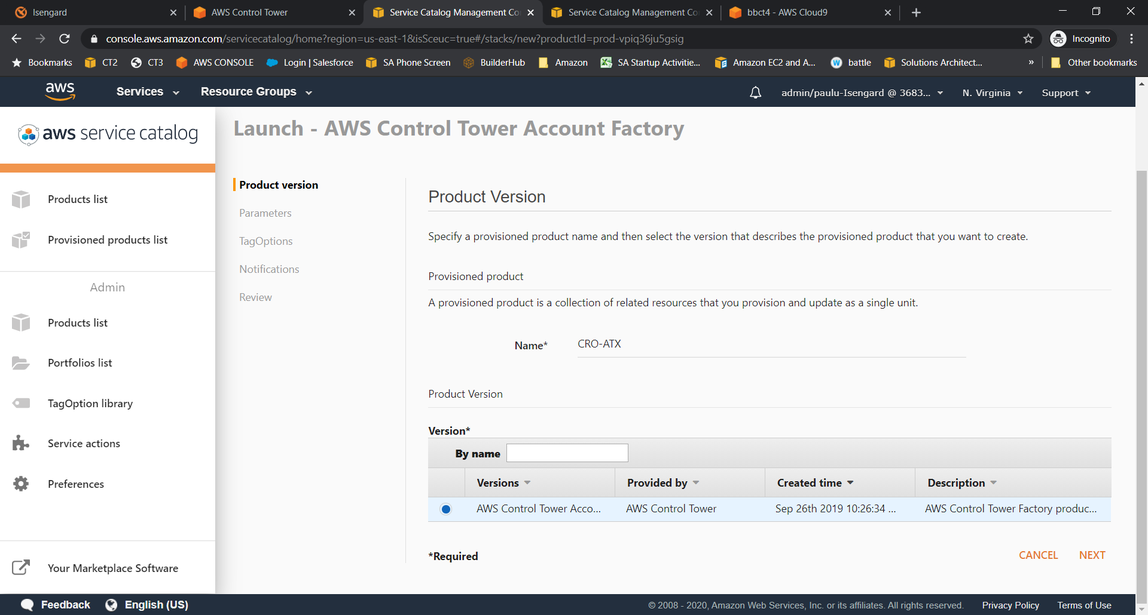Click the Sep 26th 2019 created time cell
Image resolution: width=1148 pixels, height=615 pixels.
pyautogui.click(x=835, y=509)
